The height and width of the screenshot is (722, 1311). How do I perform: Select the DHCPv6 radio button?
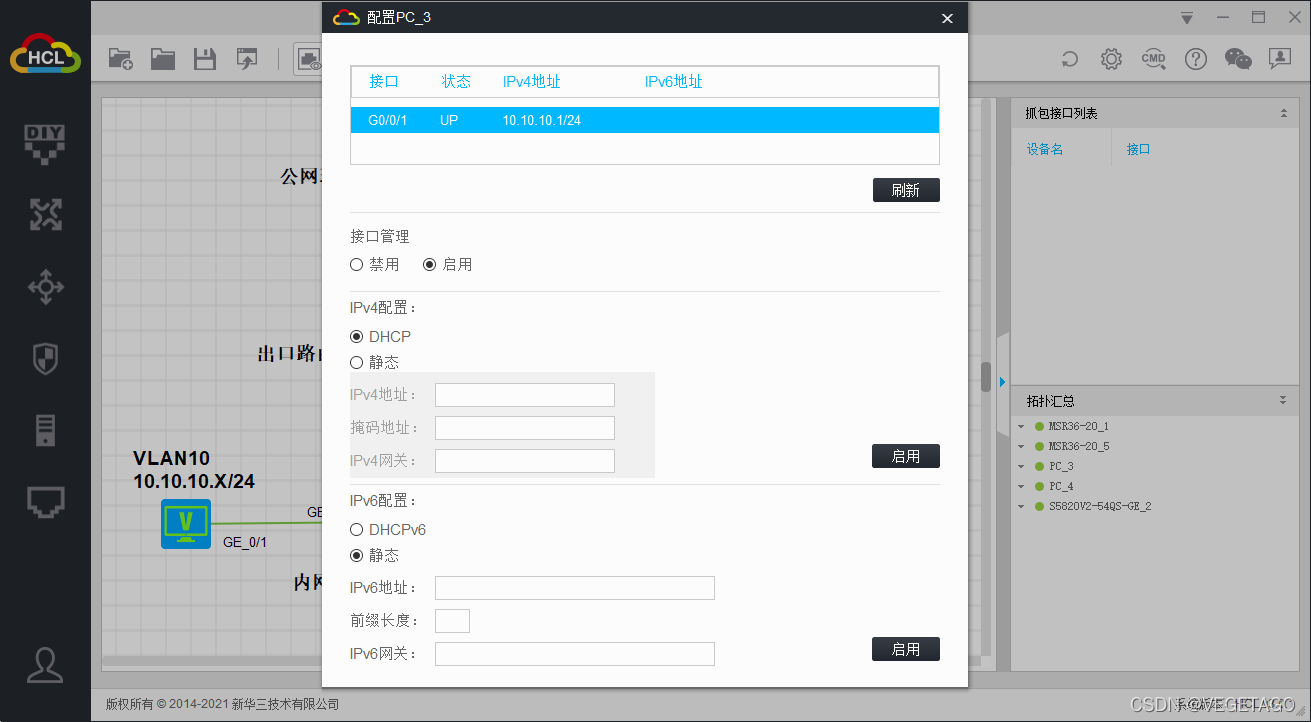pos(357,530)
